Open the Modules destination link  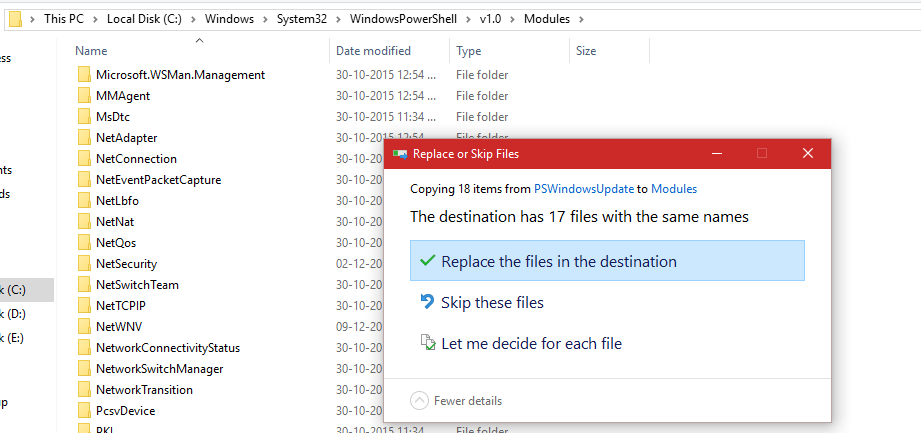(x=674, y=188)
